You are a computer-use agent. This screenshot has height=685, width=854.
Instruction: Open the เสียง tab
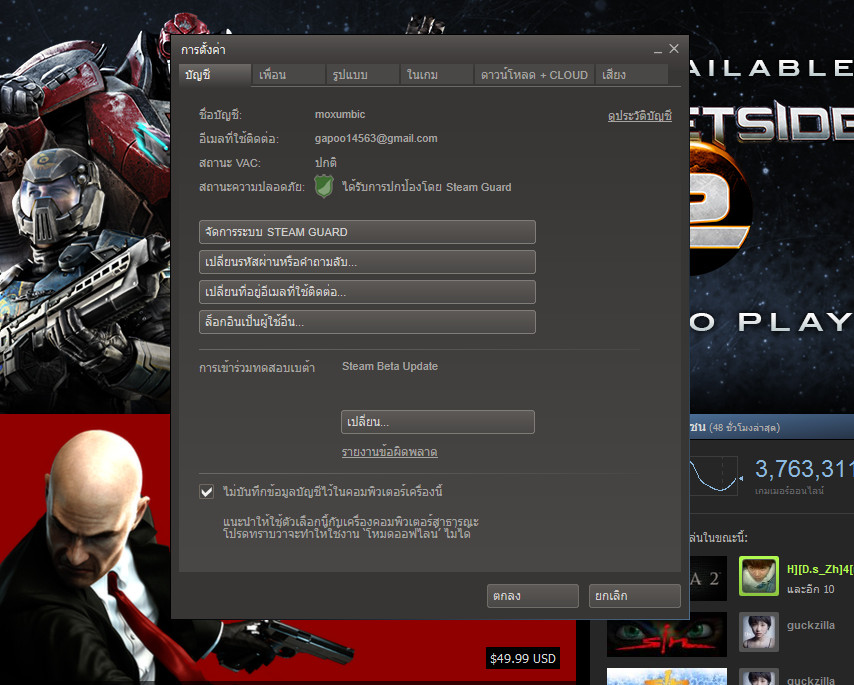(632, 75)
